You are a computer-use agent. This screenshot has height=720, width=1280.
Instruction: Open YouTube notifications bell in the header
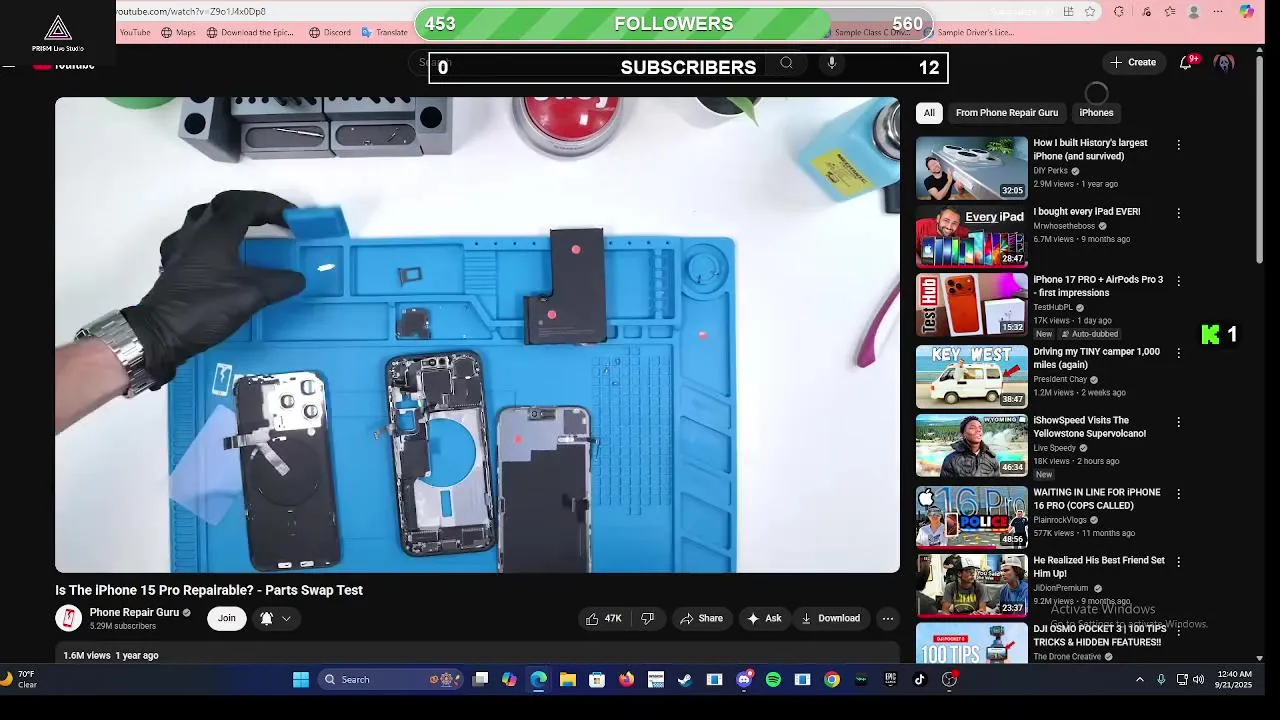(1186, 62)
